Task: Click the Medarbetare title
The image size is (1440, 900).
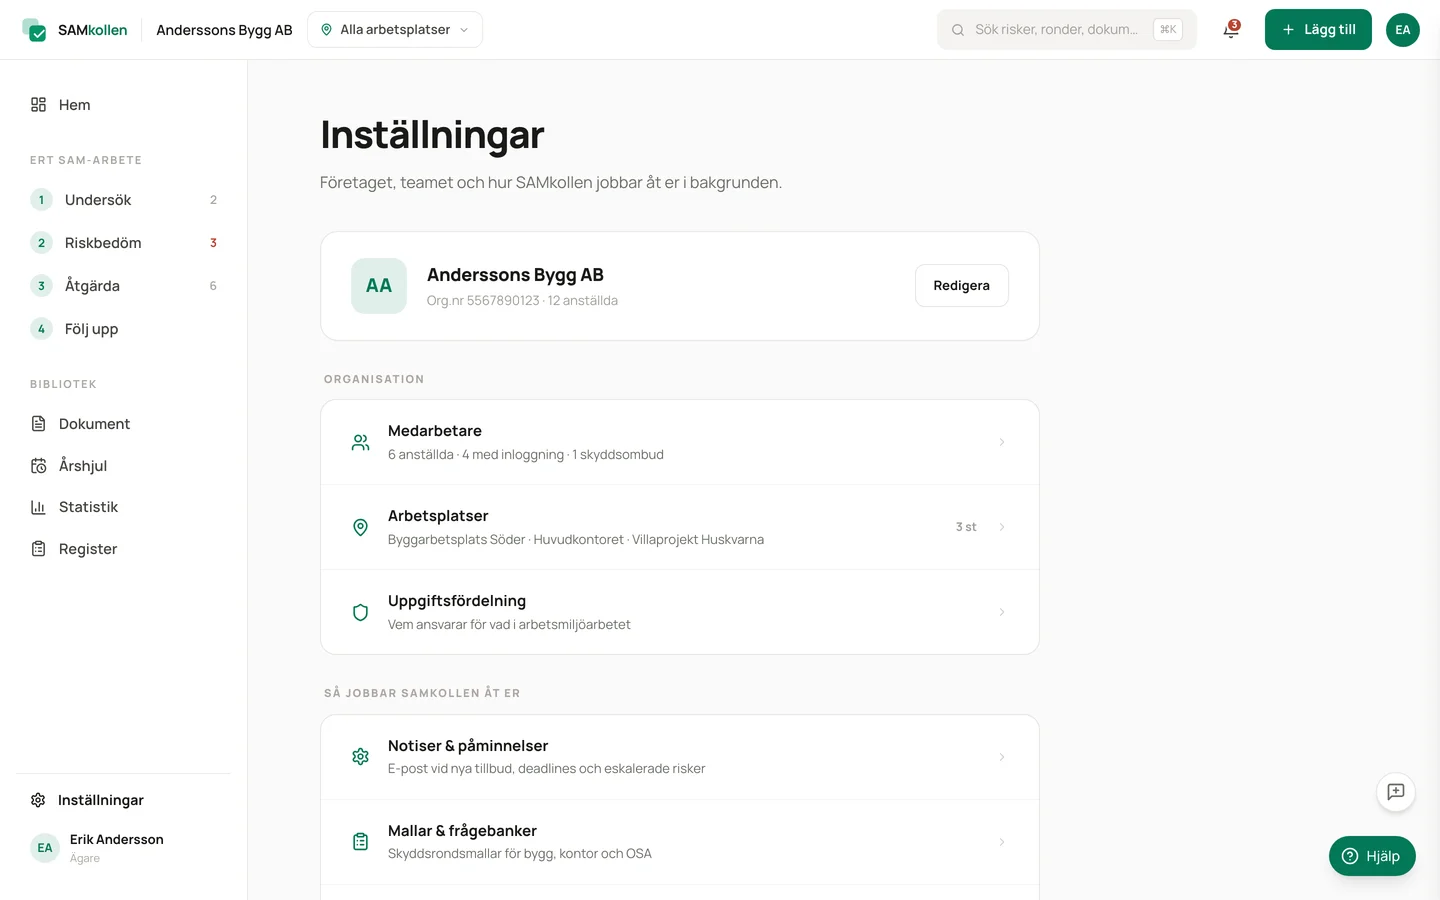Action: pos(435,431)
